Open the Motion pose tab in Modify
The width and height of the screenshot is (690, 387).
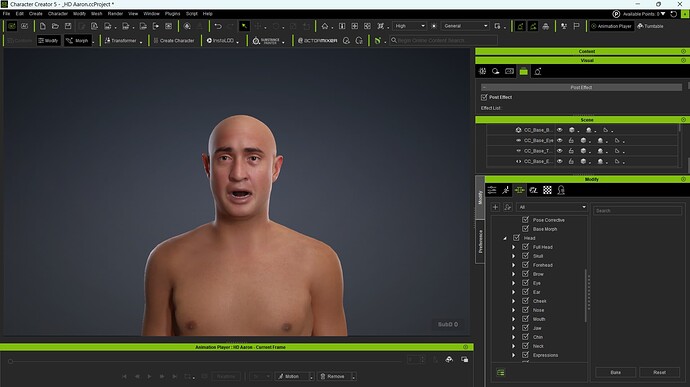(x=506, y=190)
